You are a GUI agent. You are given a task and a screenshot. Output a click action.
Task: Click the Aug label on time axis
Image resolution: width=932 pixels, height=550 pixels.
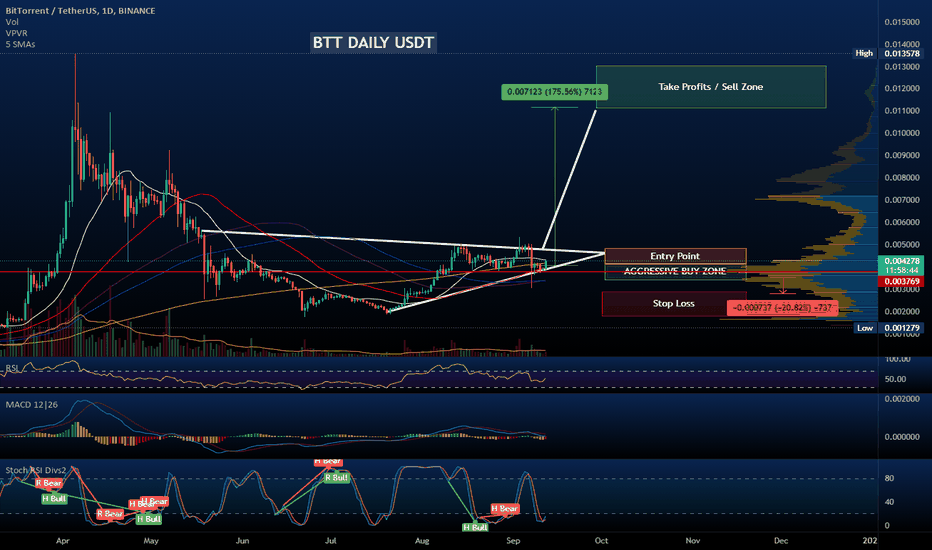point(421,540)
